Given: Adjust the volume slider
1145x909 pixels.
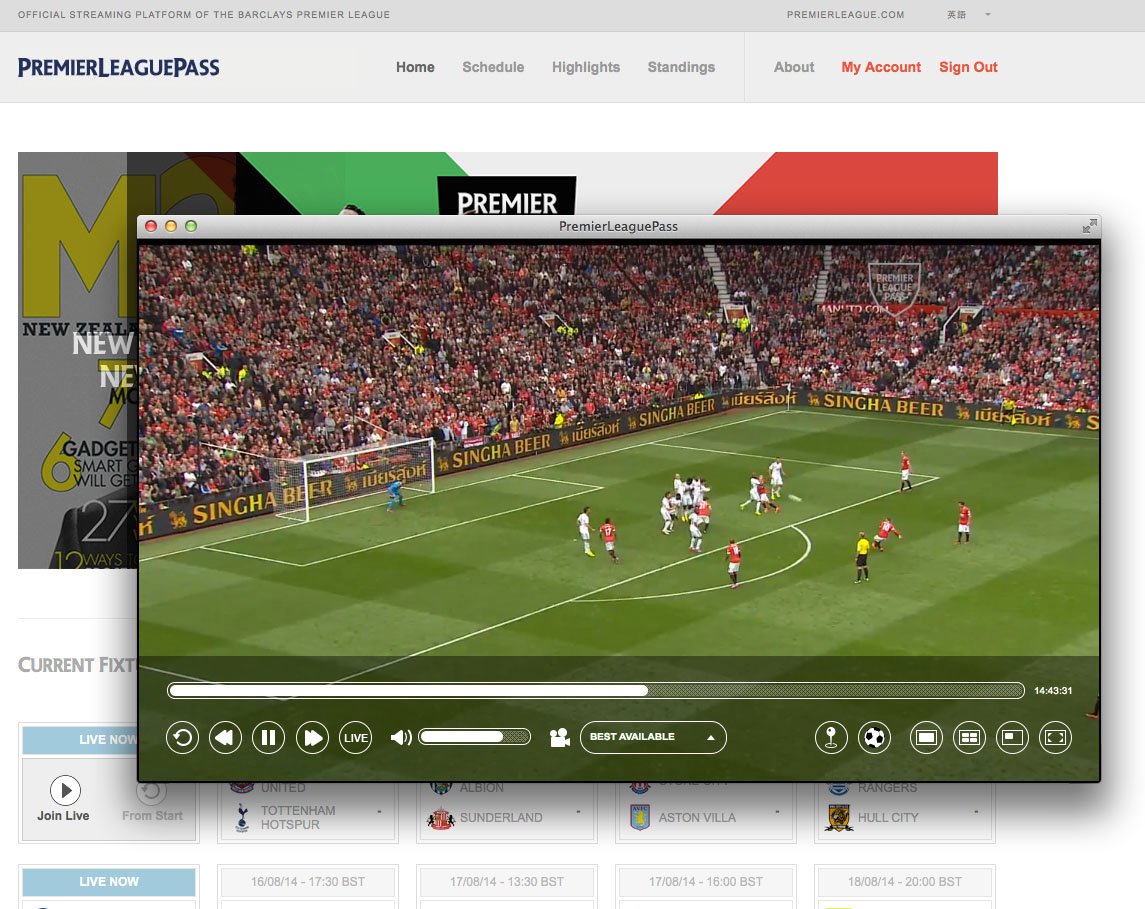Looking at the screenshot, I should (x=475, y=737).
